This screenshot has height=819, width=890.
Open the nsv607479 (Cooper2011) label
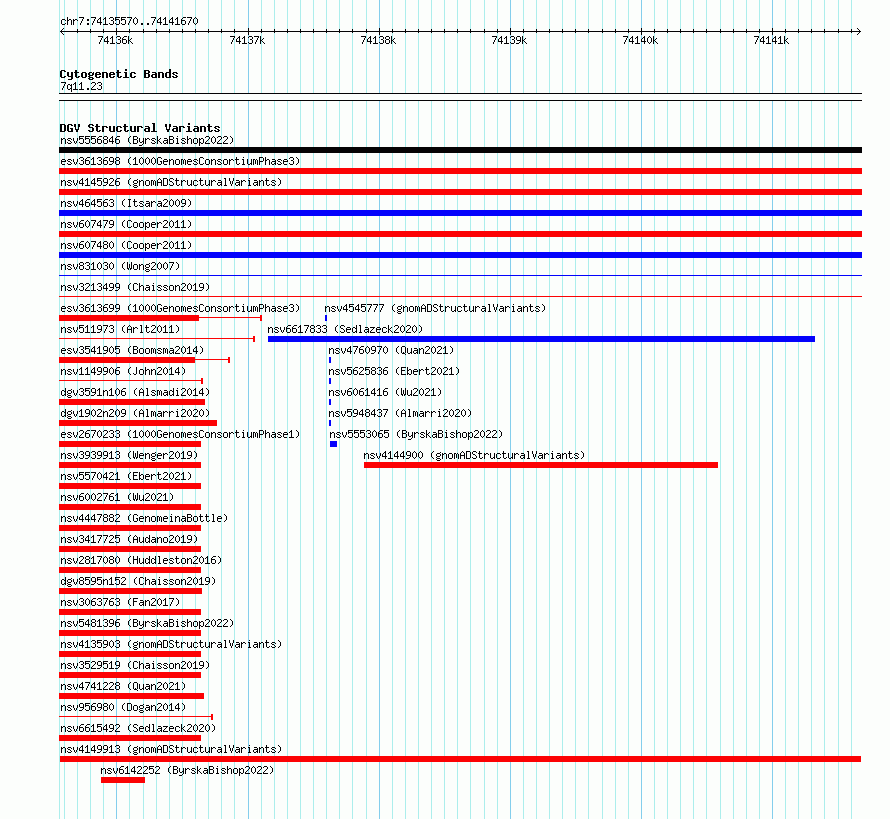click(x=126, y=224)
